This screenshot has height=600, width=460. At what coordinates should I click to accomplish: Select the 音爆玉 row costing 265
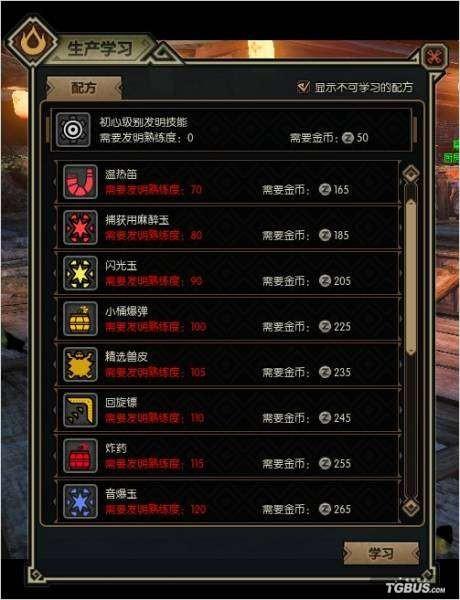pyautogui.click(x=228, y=501)
